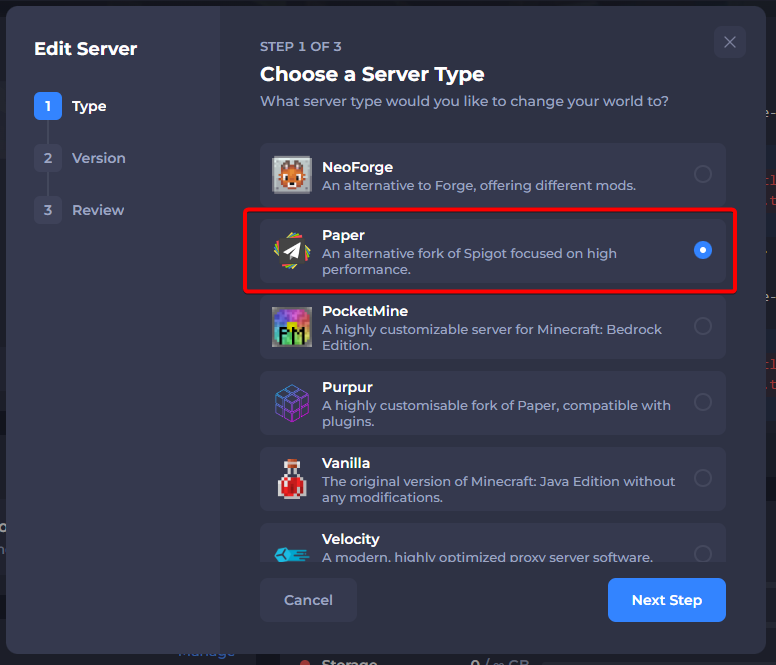This screenshot has width=776, height=665.
Task: Click the 'Edit Server' sidebar title
Action: (86, 49)
